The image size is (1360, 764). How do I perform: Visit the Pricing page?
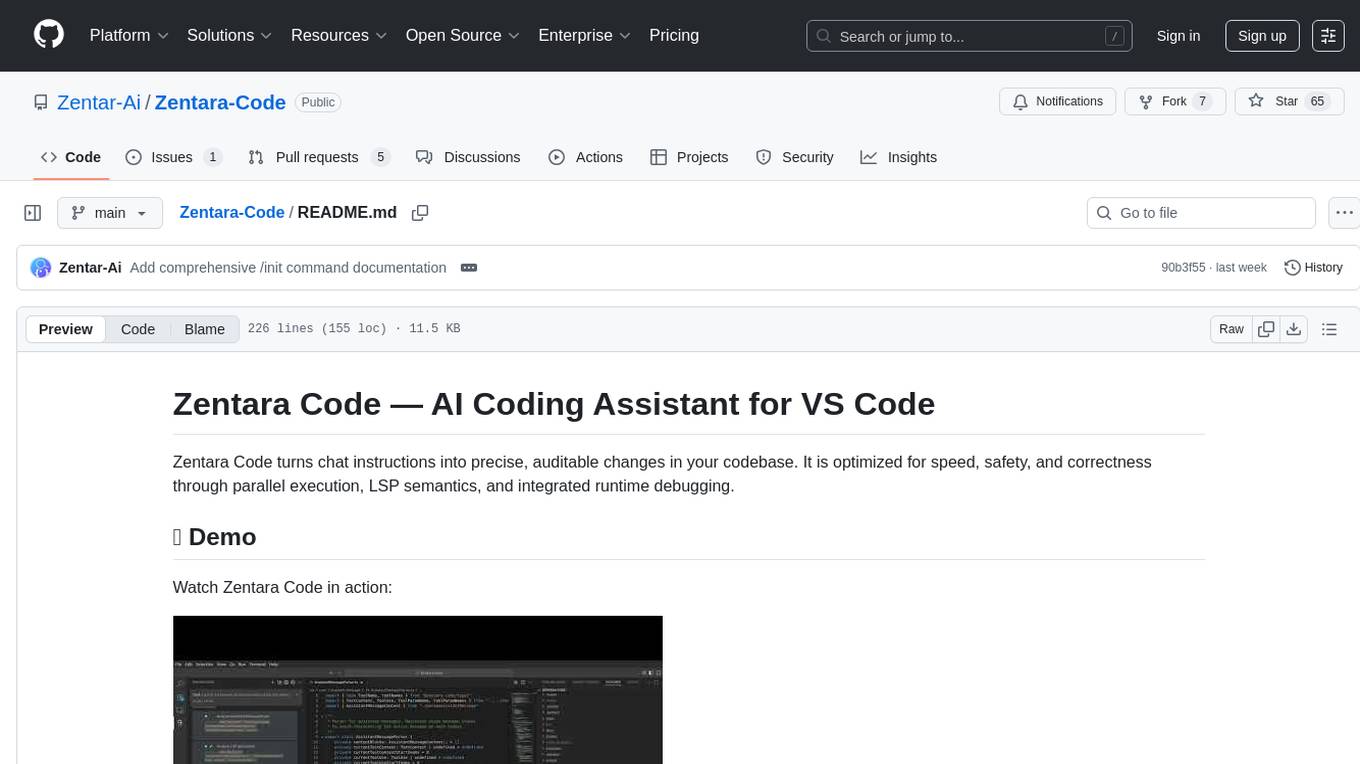[x=674, y=35]
